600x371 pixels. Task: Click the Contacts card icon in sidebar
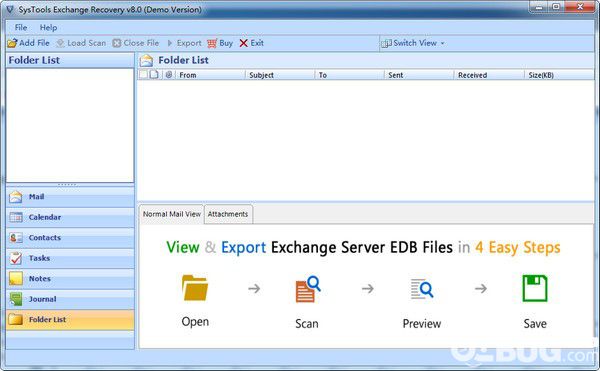[x=16, y=238]
